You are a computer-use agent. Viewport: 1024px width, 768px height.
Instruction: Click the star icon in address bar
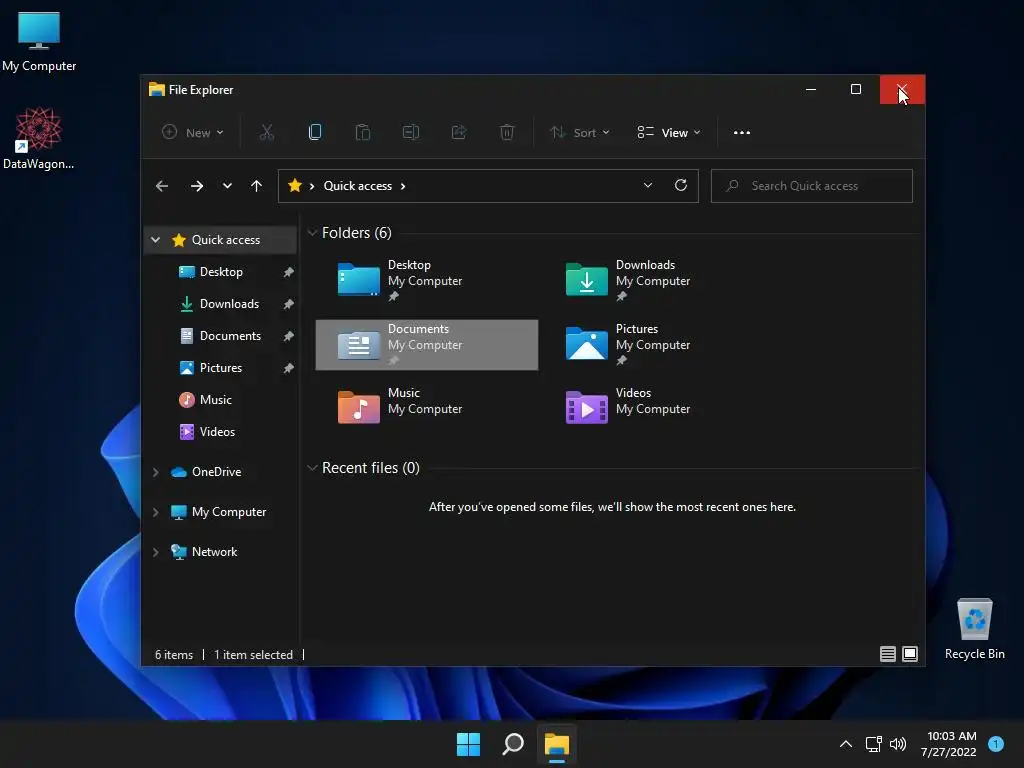click(295, 185)
